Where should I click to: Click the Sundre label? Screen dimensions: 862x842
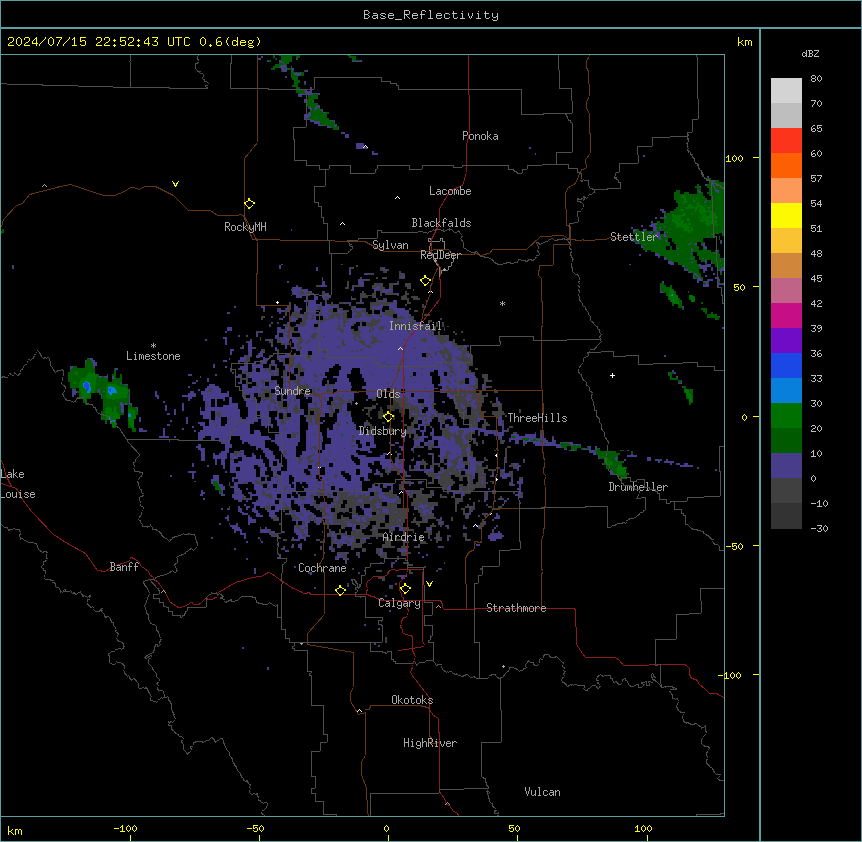pyautogui.click(x=292, y=391)
